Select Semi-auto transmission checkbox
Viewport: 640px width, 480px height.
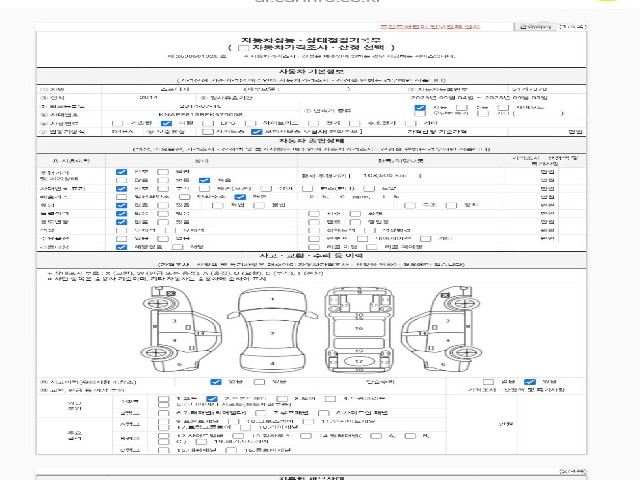click(x=503, y=108)
